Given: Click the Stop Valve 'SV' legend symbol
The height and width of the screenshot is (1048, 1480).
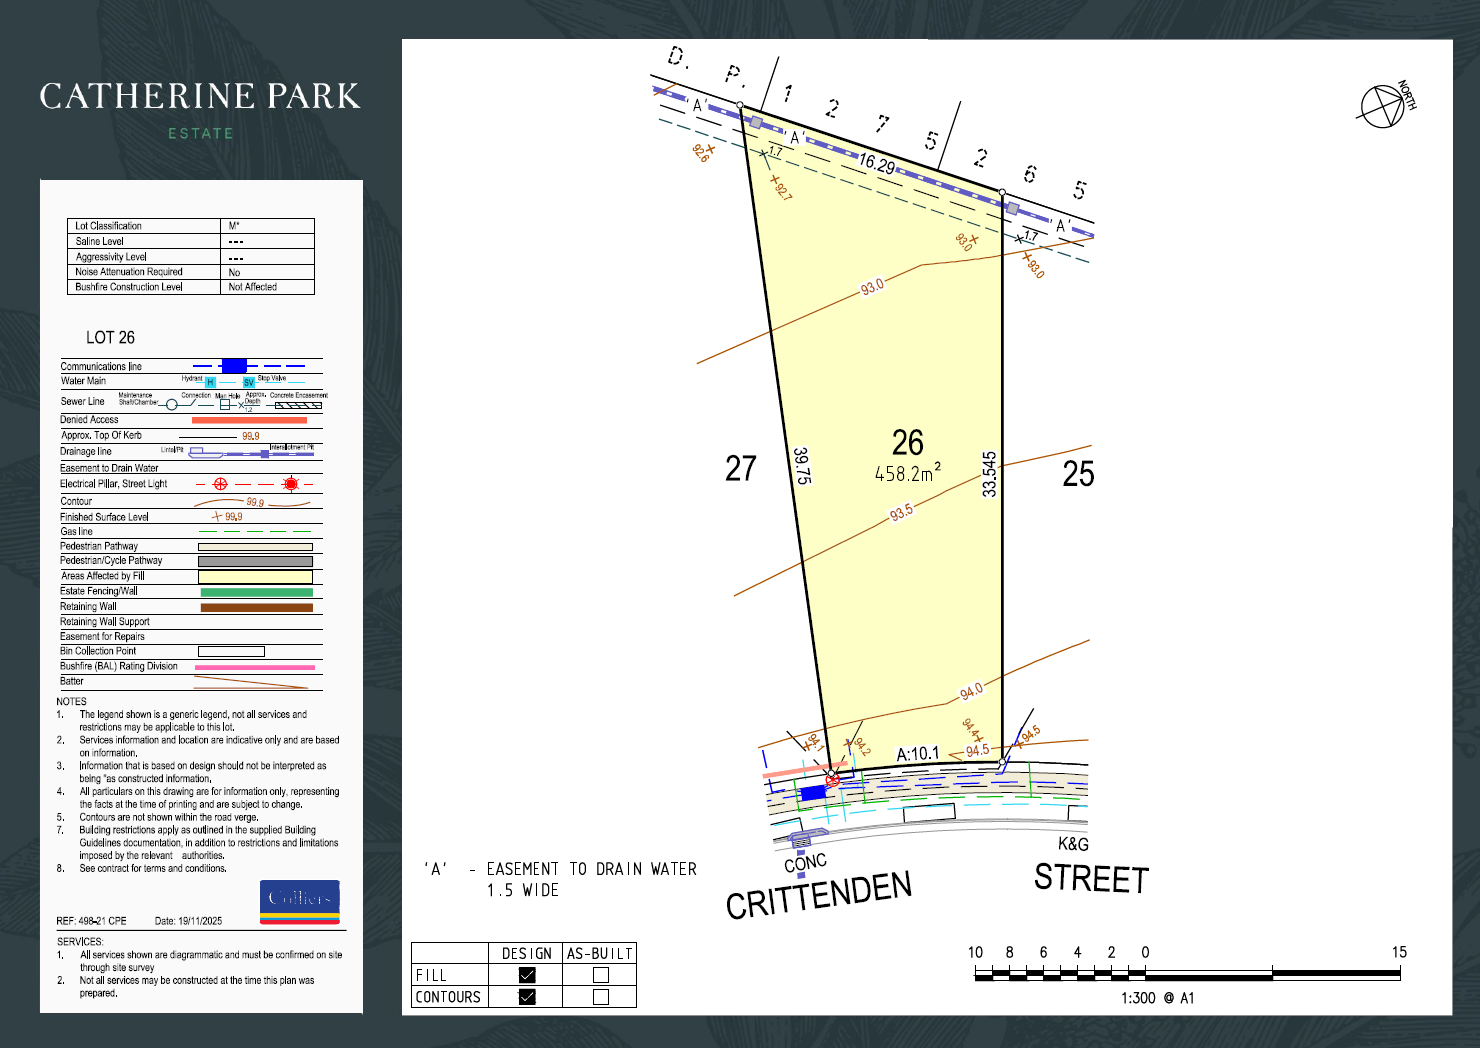Looking at the screenshot, I should [249, 383].
